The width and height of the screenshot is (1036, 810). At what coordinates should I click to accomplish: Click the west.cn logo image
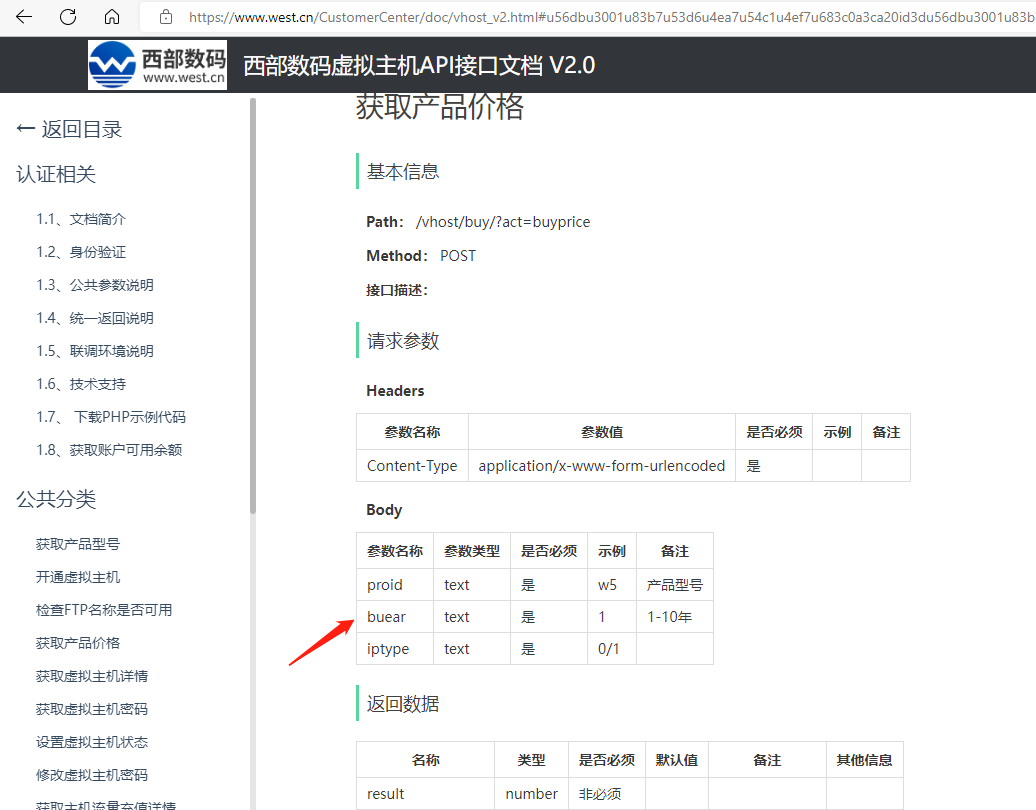[x=157, y=65]
